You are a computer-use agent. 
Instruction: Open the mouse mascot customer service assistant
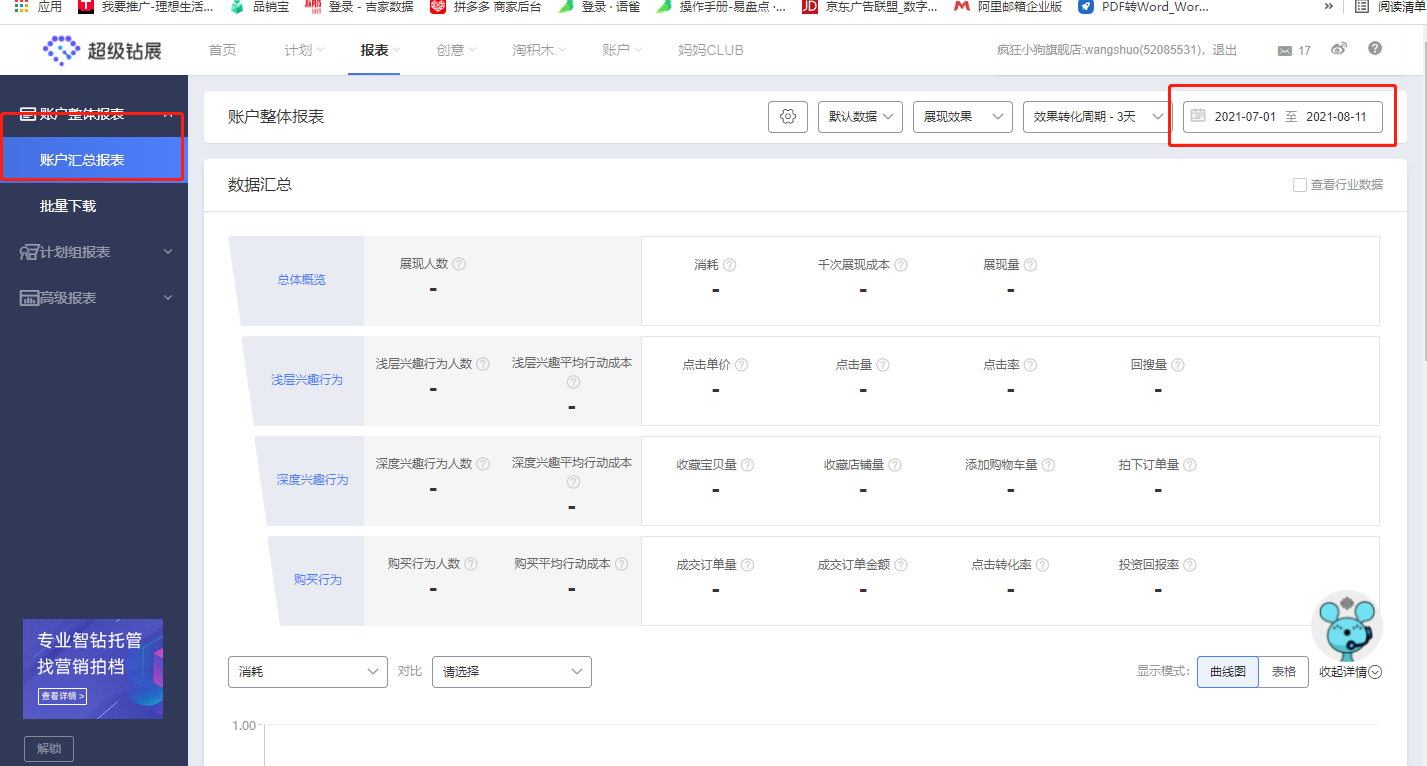[x=1347, y=626]
